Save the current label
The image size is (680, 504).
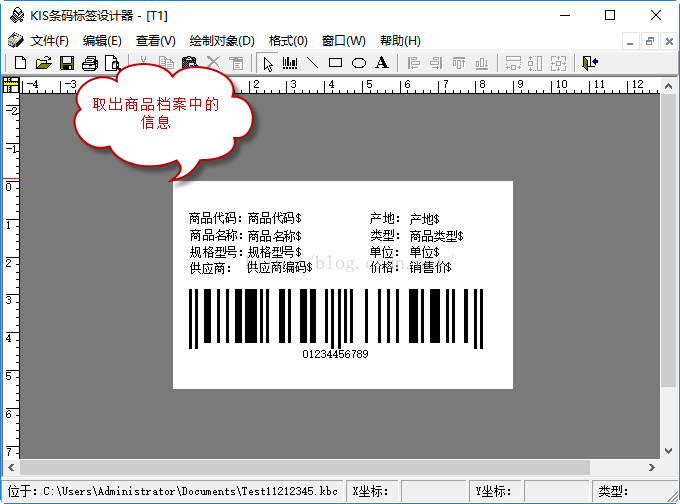[67, 63]
